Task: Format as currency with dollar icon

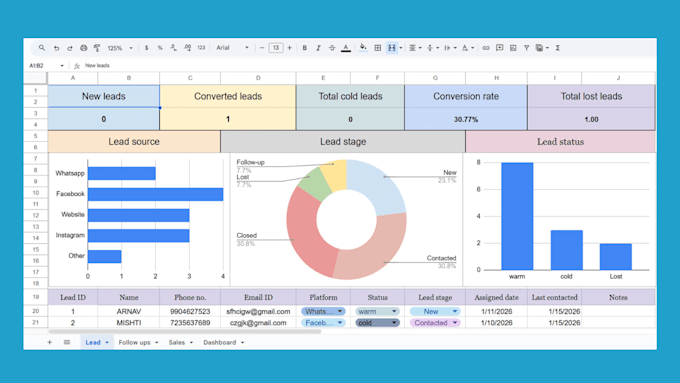Action: pyautogui.click(x=147, y=48)
